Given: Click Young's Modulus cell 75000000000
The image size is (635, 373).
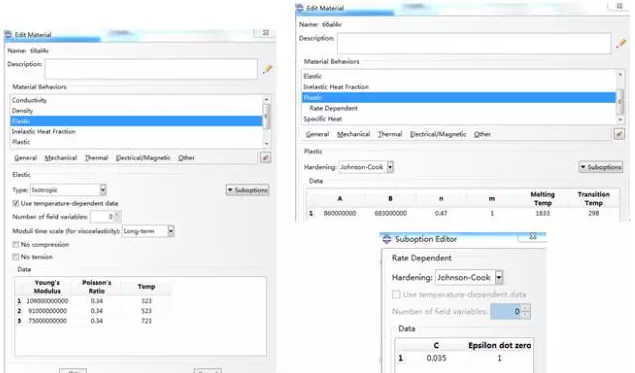Looking at the screenshot, I should [47, 321].
